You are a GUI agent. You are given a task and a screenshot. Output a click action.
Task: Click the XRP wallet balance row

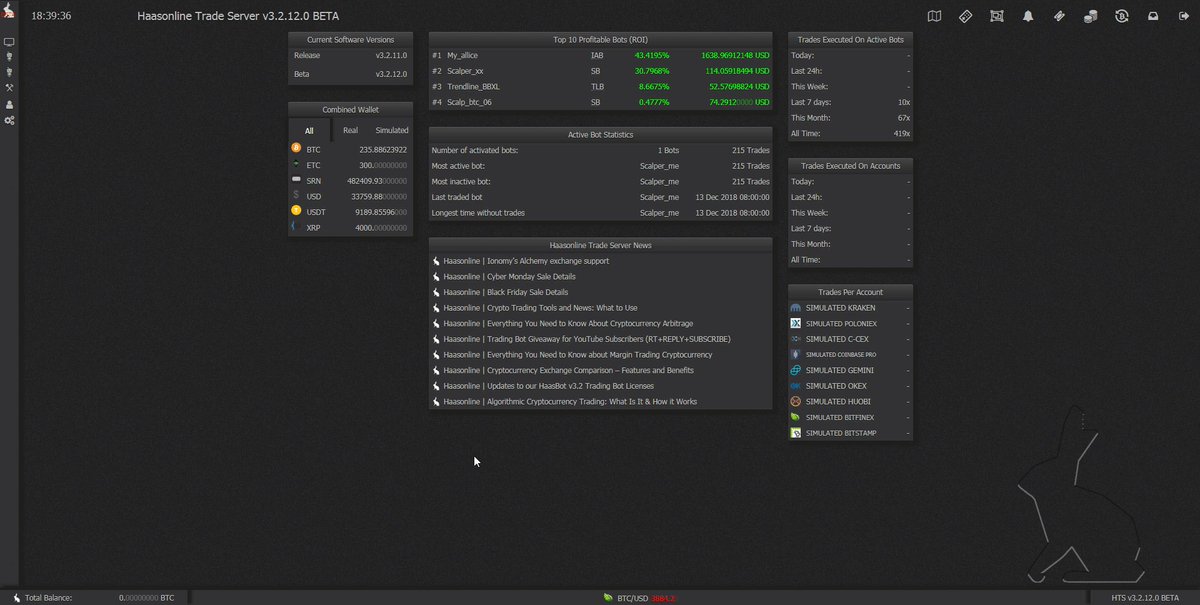coord(350,227)
